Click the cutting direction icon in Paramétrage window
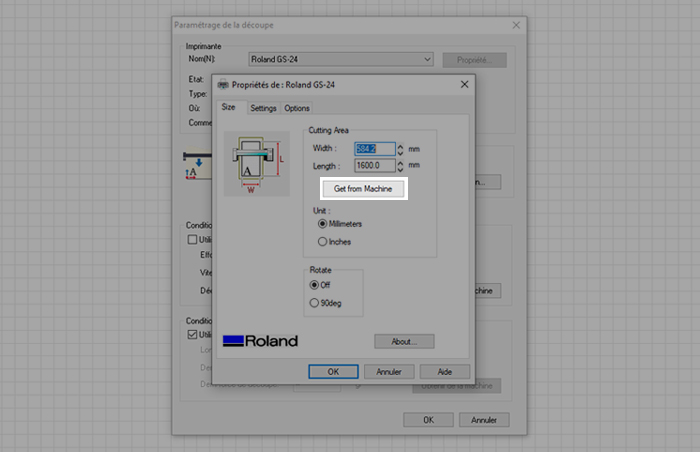The height and width of the screenshot is (452, 700). click(x=197, y=164)
